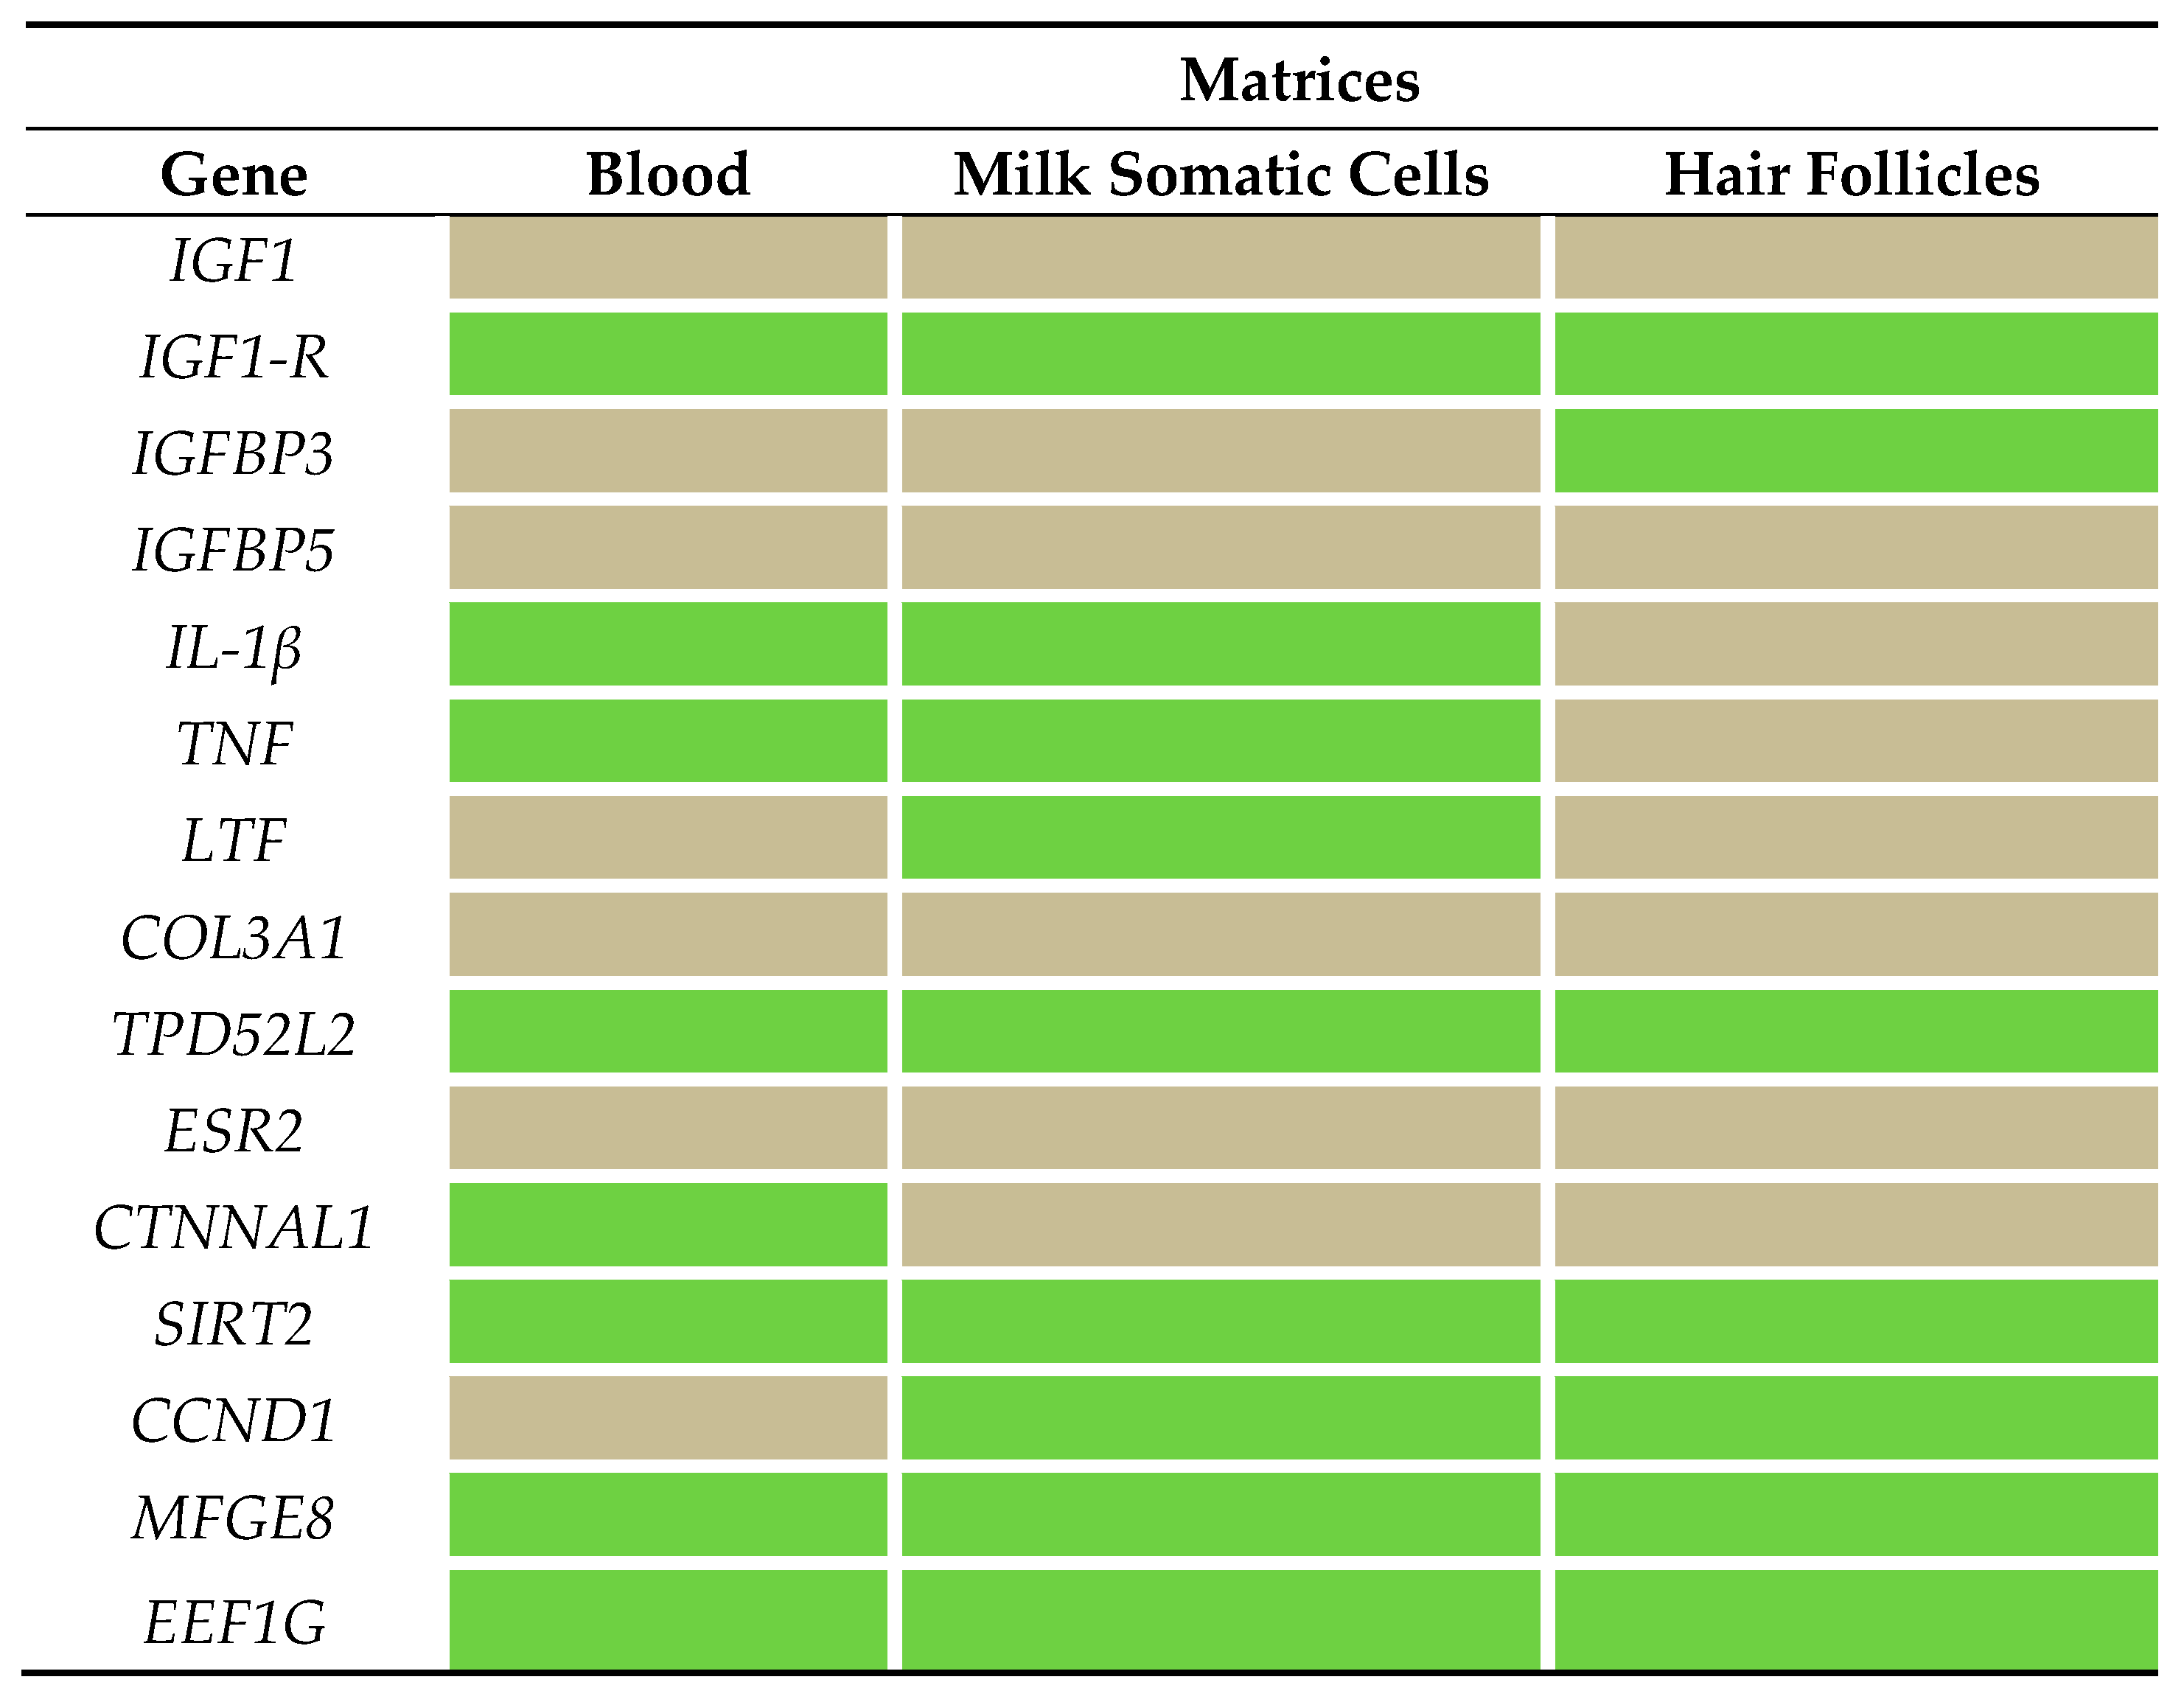Click the COL3A1 gene label
Viewport: 2184px width, 1702px height.
click(x=234, y=937)
